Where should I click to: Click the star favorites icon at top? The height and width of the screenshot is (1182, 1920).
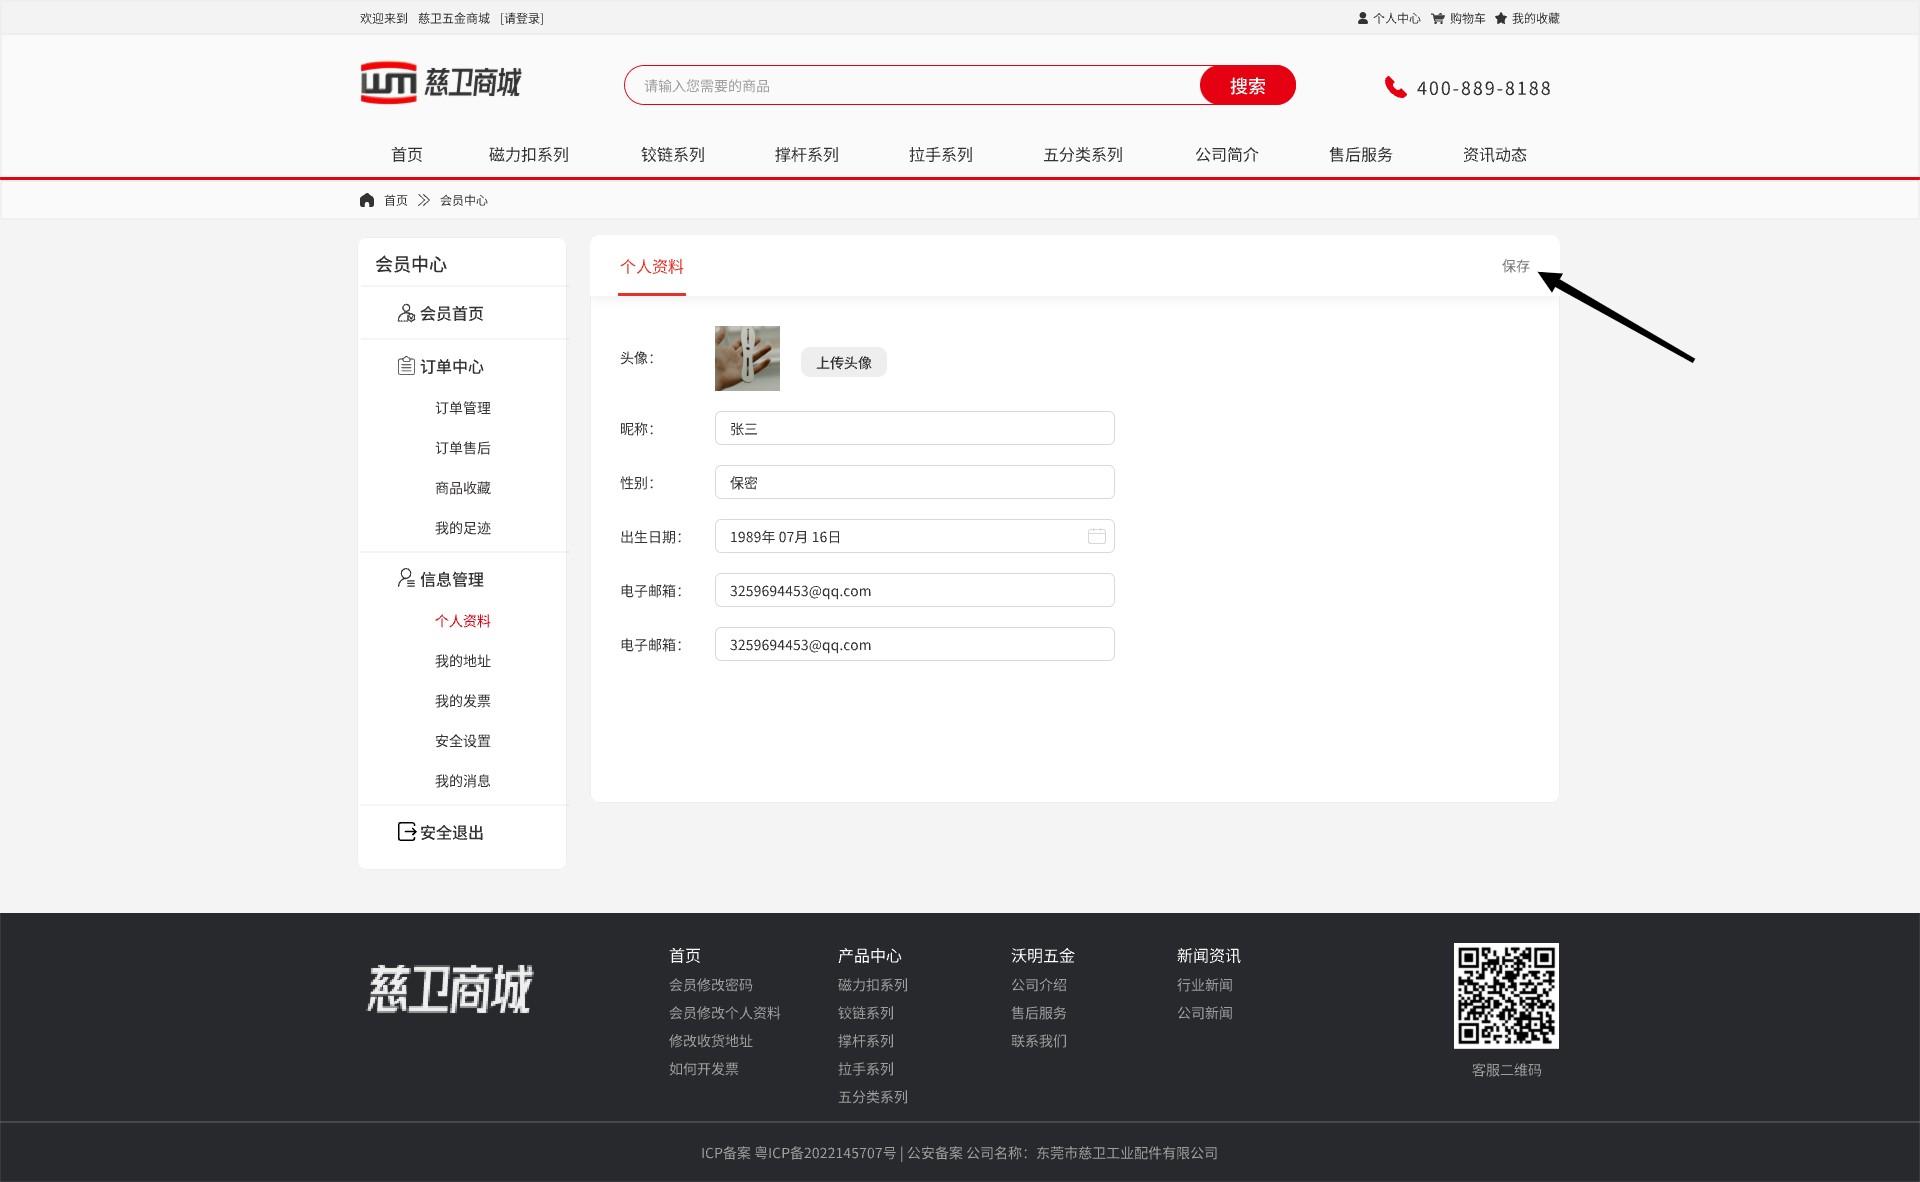tap(1501, 18)
